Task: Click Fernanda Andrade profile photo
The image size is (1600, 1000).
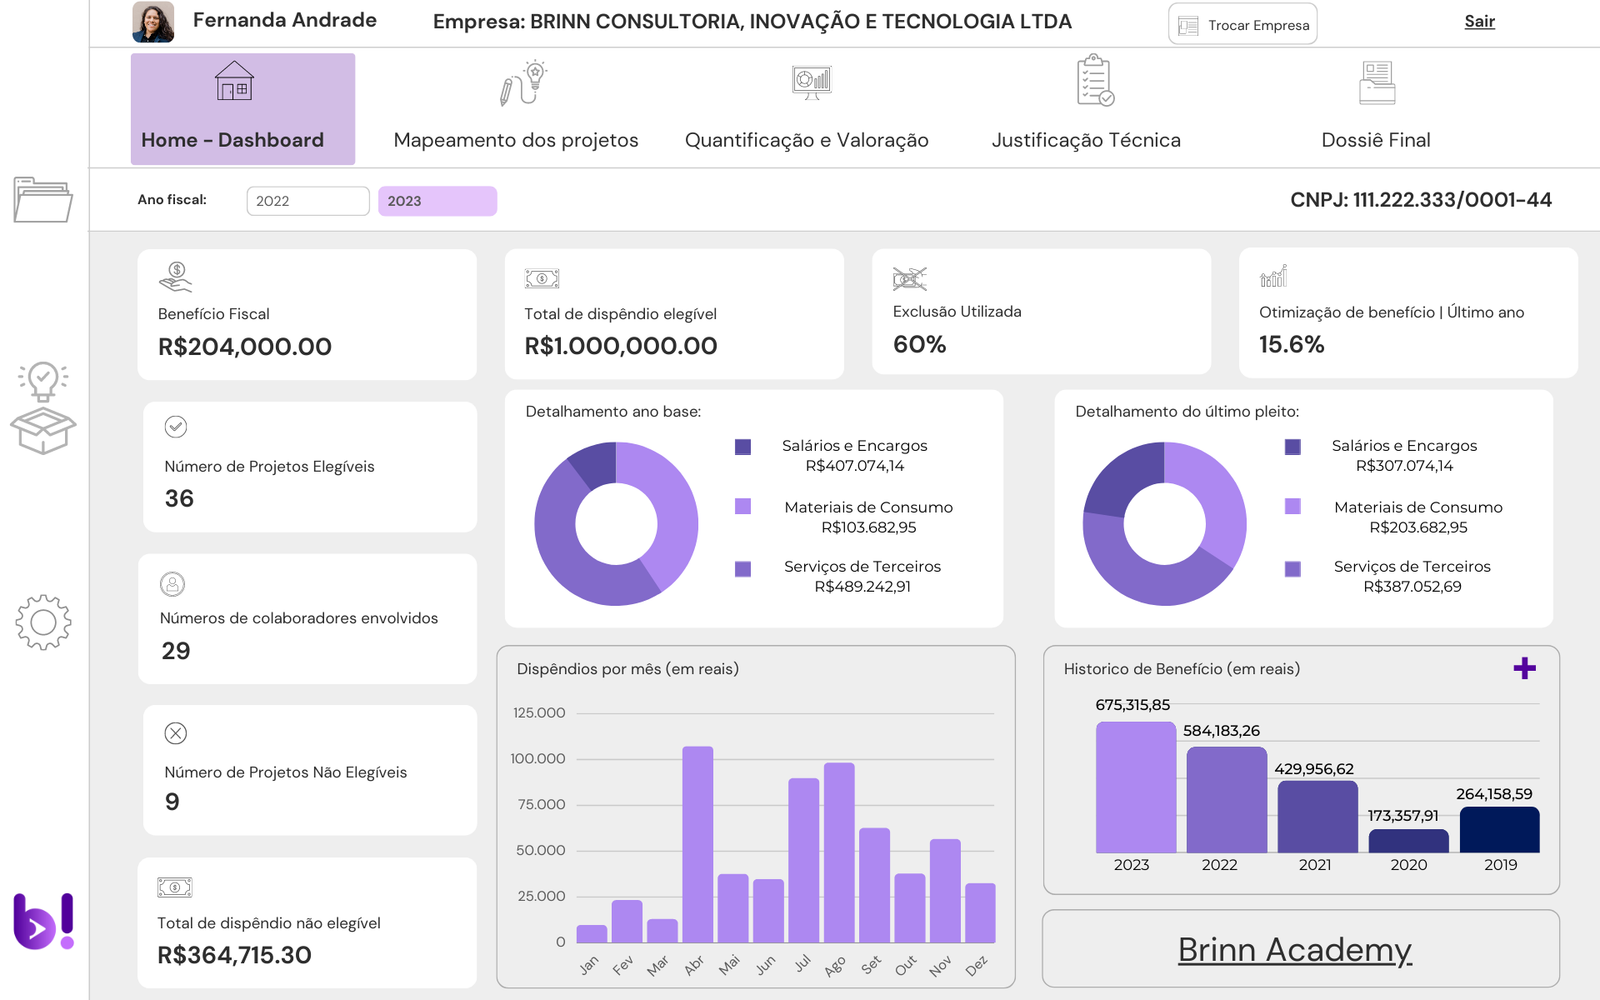Action: (x=153, y=22)
